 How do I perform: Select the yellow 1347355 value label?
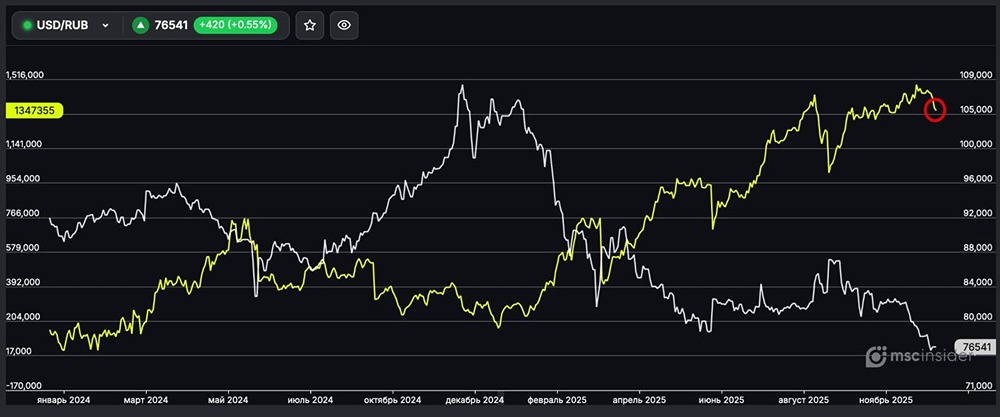tap(35, 111)
